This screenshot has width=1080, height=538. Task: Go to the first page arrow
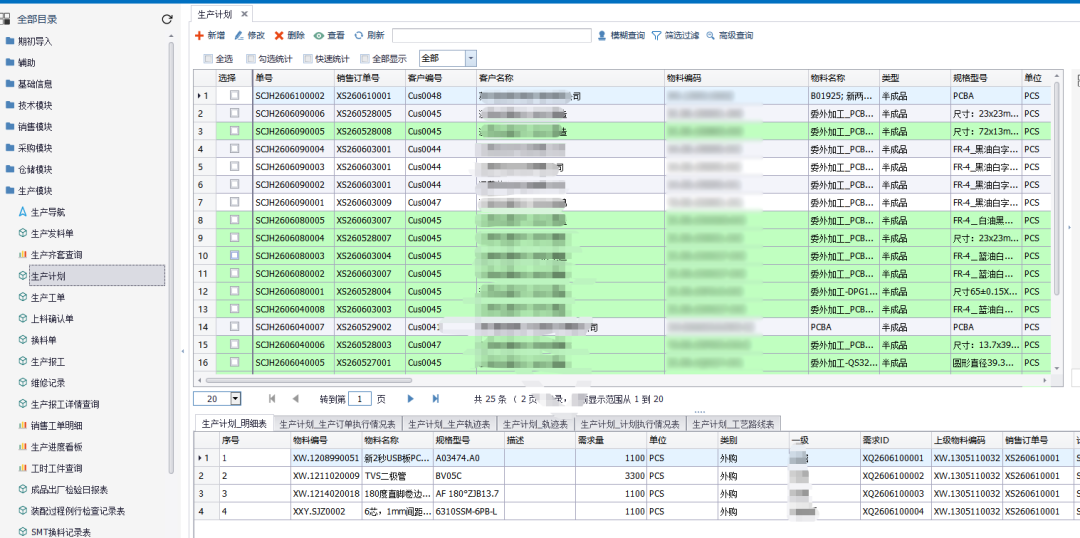pyautogui.click(x=272, y=398)
